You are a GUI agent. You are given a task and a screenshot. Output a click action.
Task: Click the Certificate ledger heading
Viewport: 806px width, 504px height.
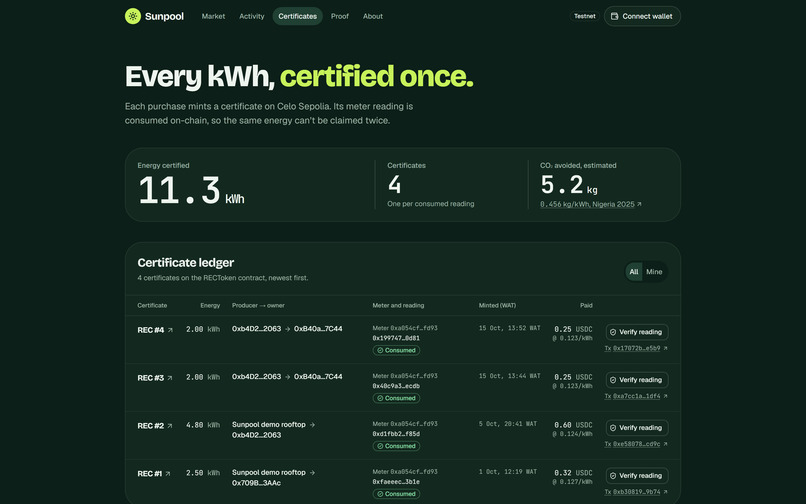coord(186,262)
